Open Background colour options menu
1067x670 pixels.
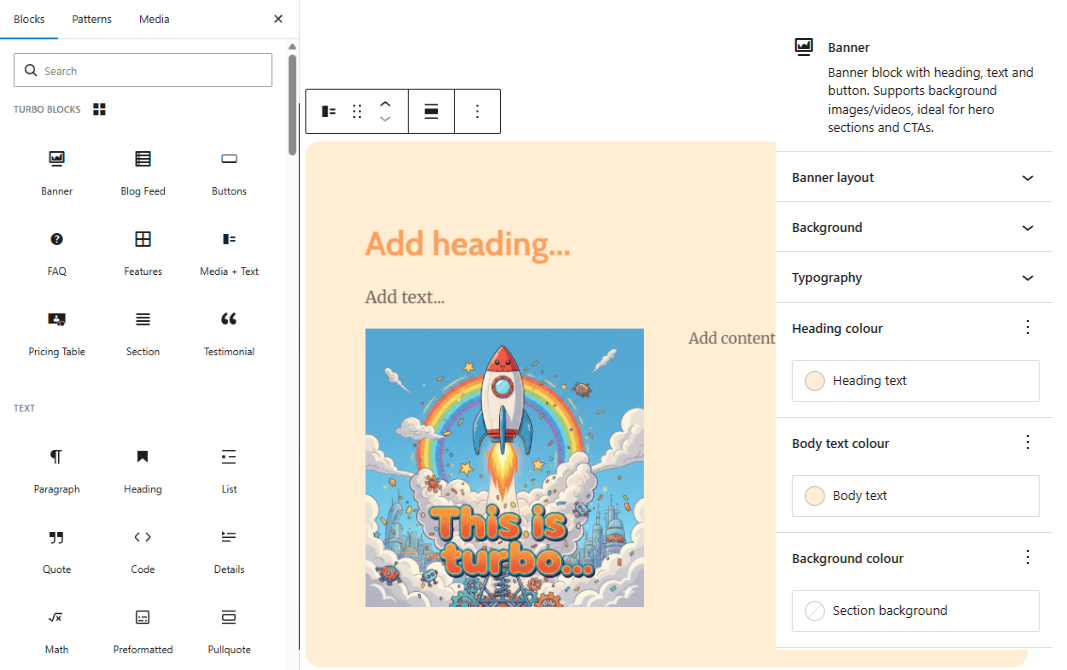pyautogui.click(x=1028, y=558)
